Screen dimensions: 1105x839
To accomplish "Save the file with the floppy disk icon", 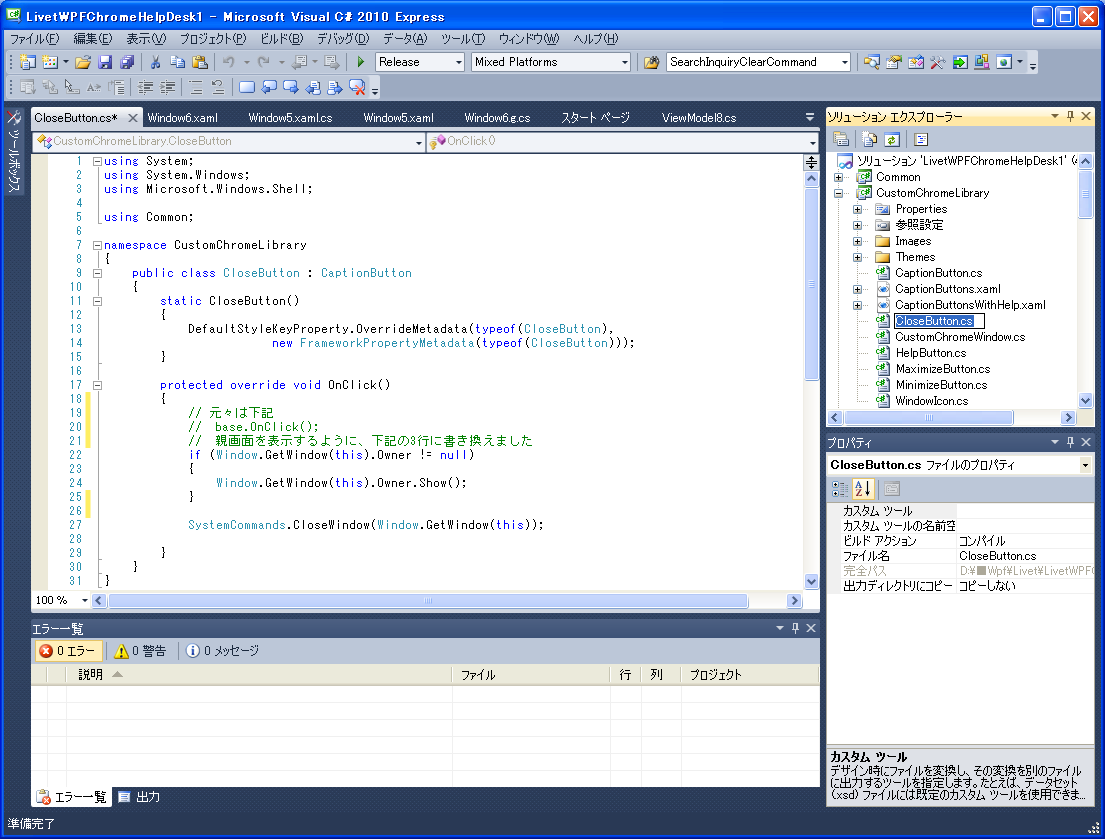I will 105,62.
